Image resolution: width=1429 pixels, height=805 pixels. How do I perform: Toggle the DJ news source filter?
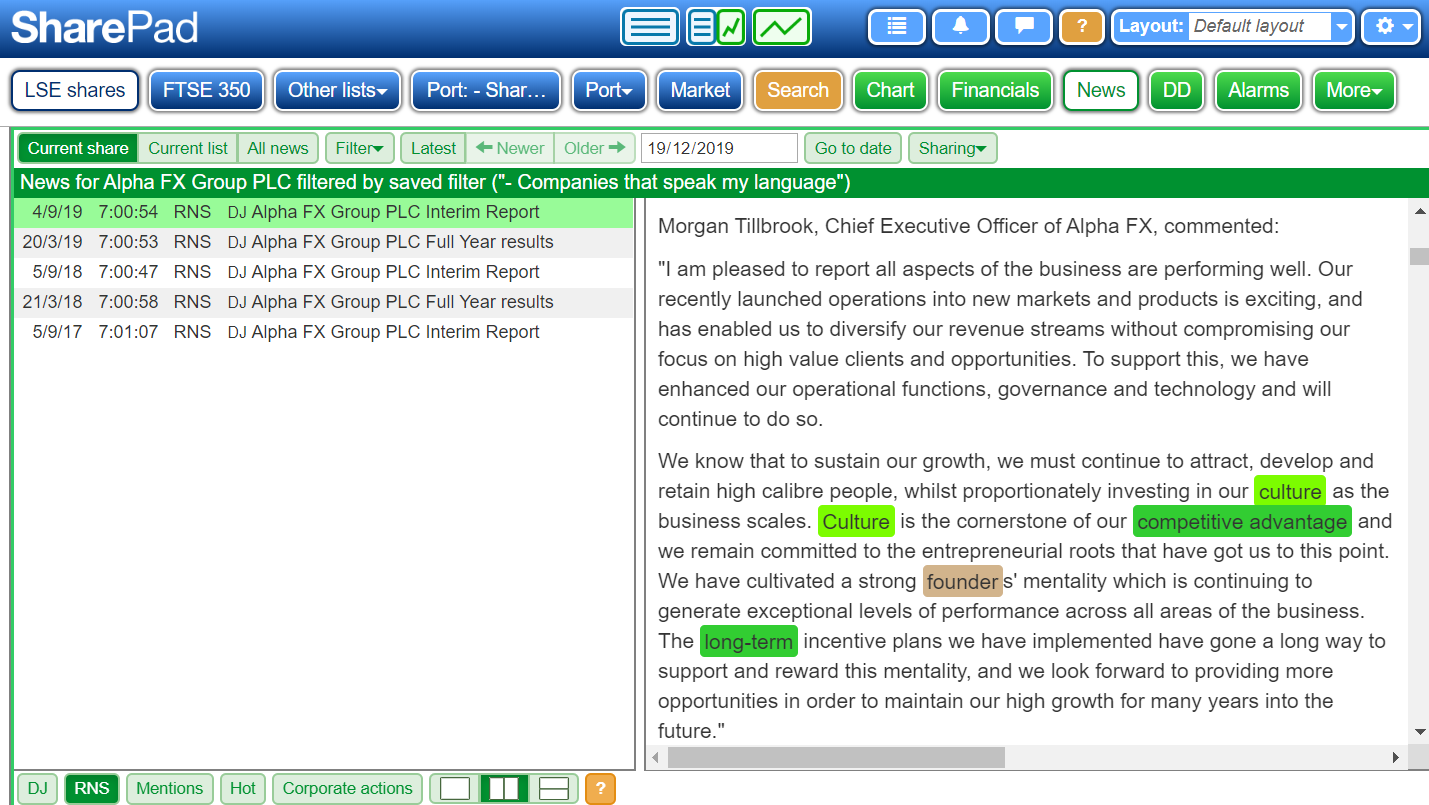(x=37, y=788)
